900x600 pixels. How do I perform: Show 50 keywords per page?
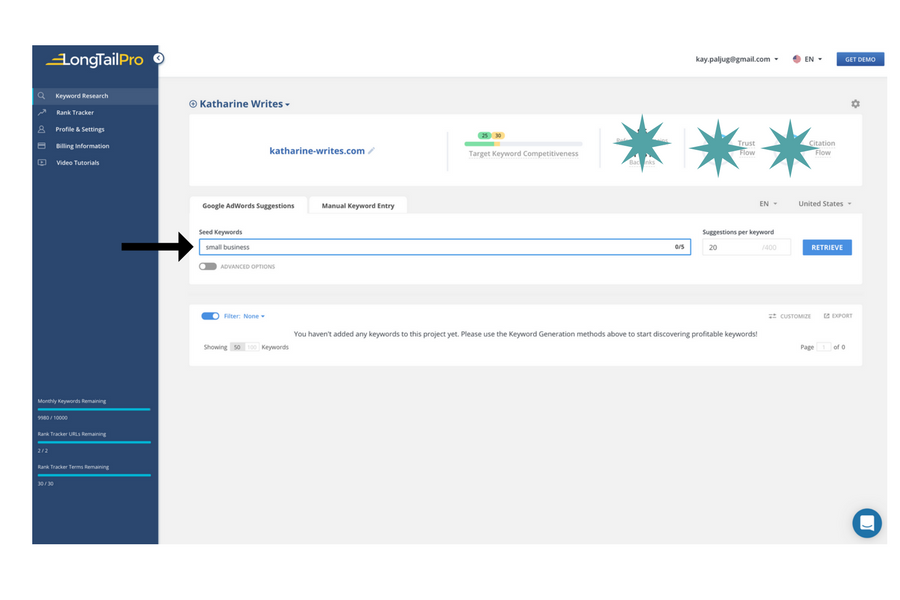click(237, 347)
